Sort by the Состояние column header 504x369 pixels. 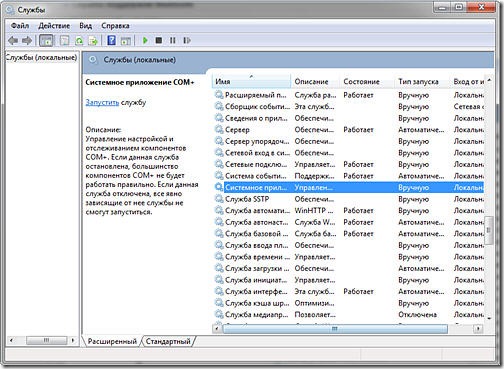(x=367, y=81)
